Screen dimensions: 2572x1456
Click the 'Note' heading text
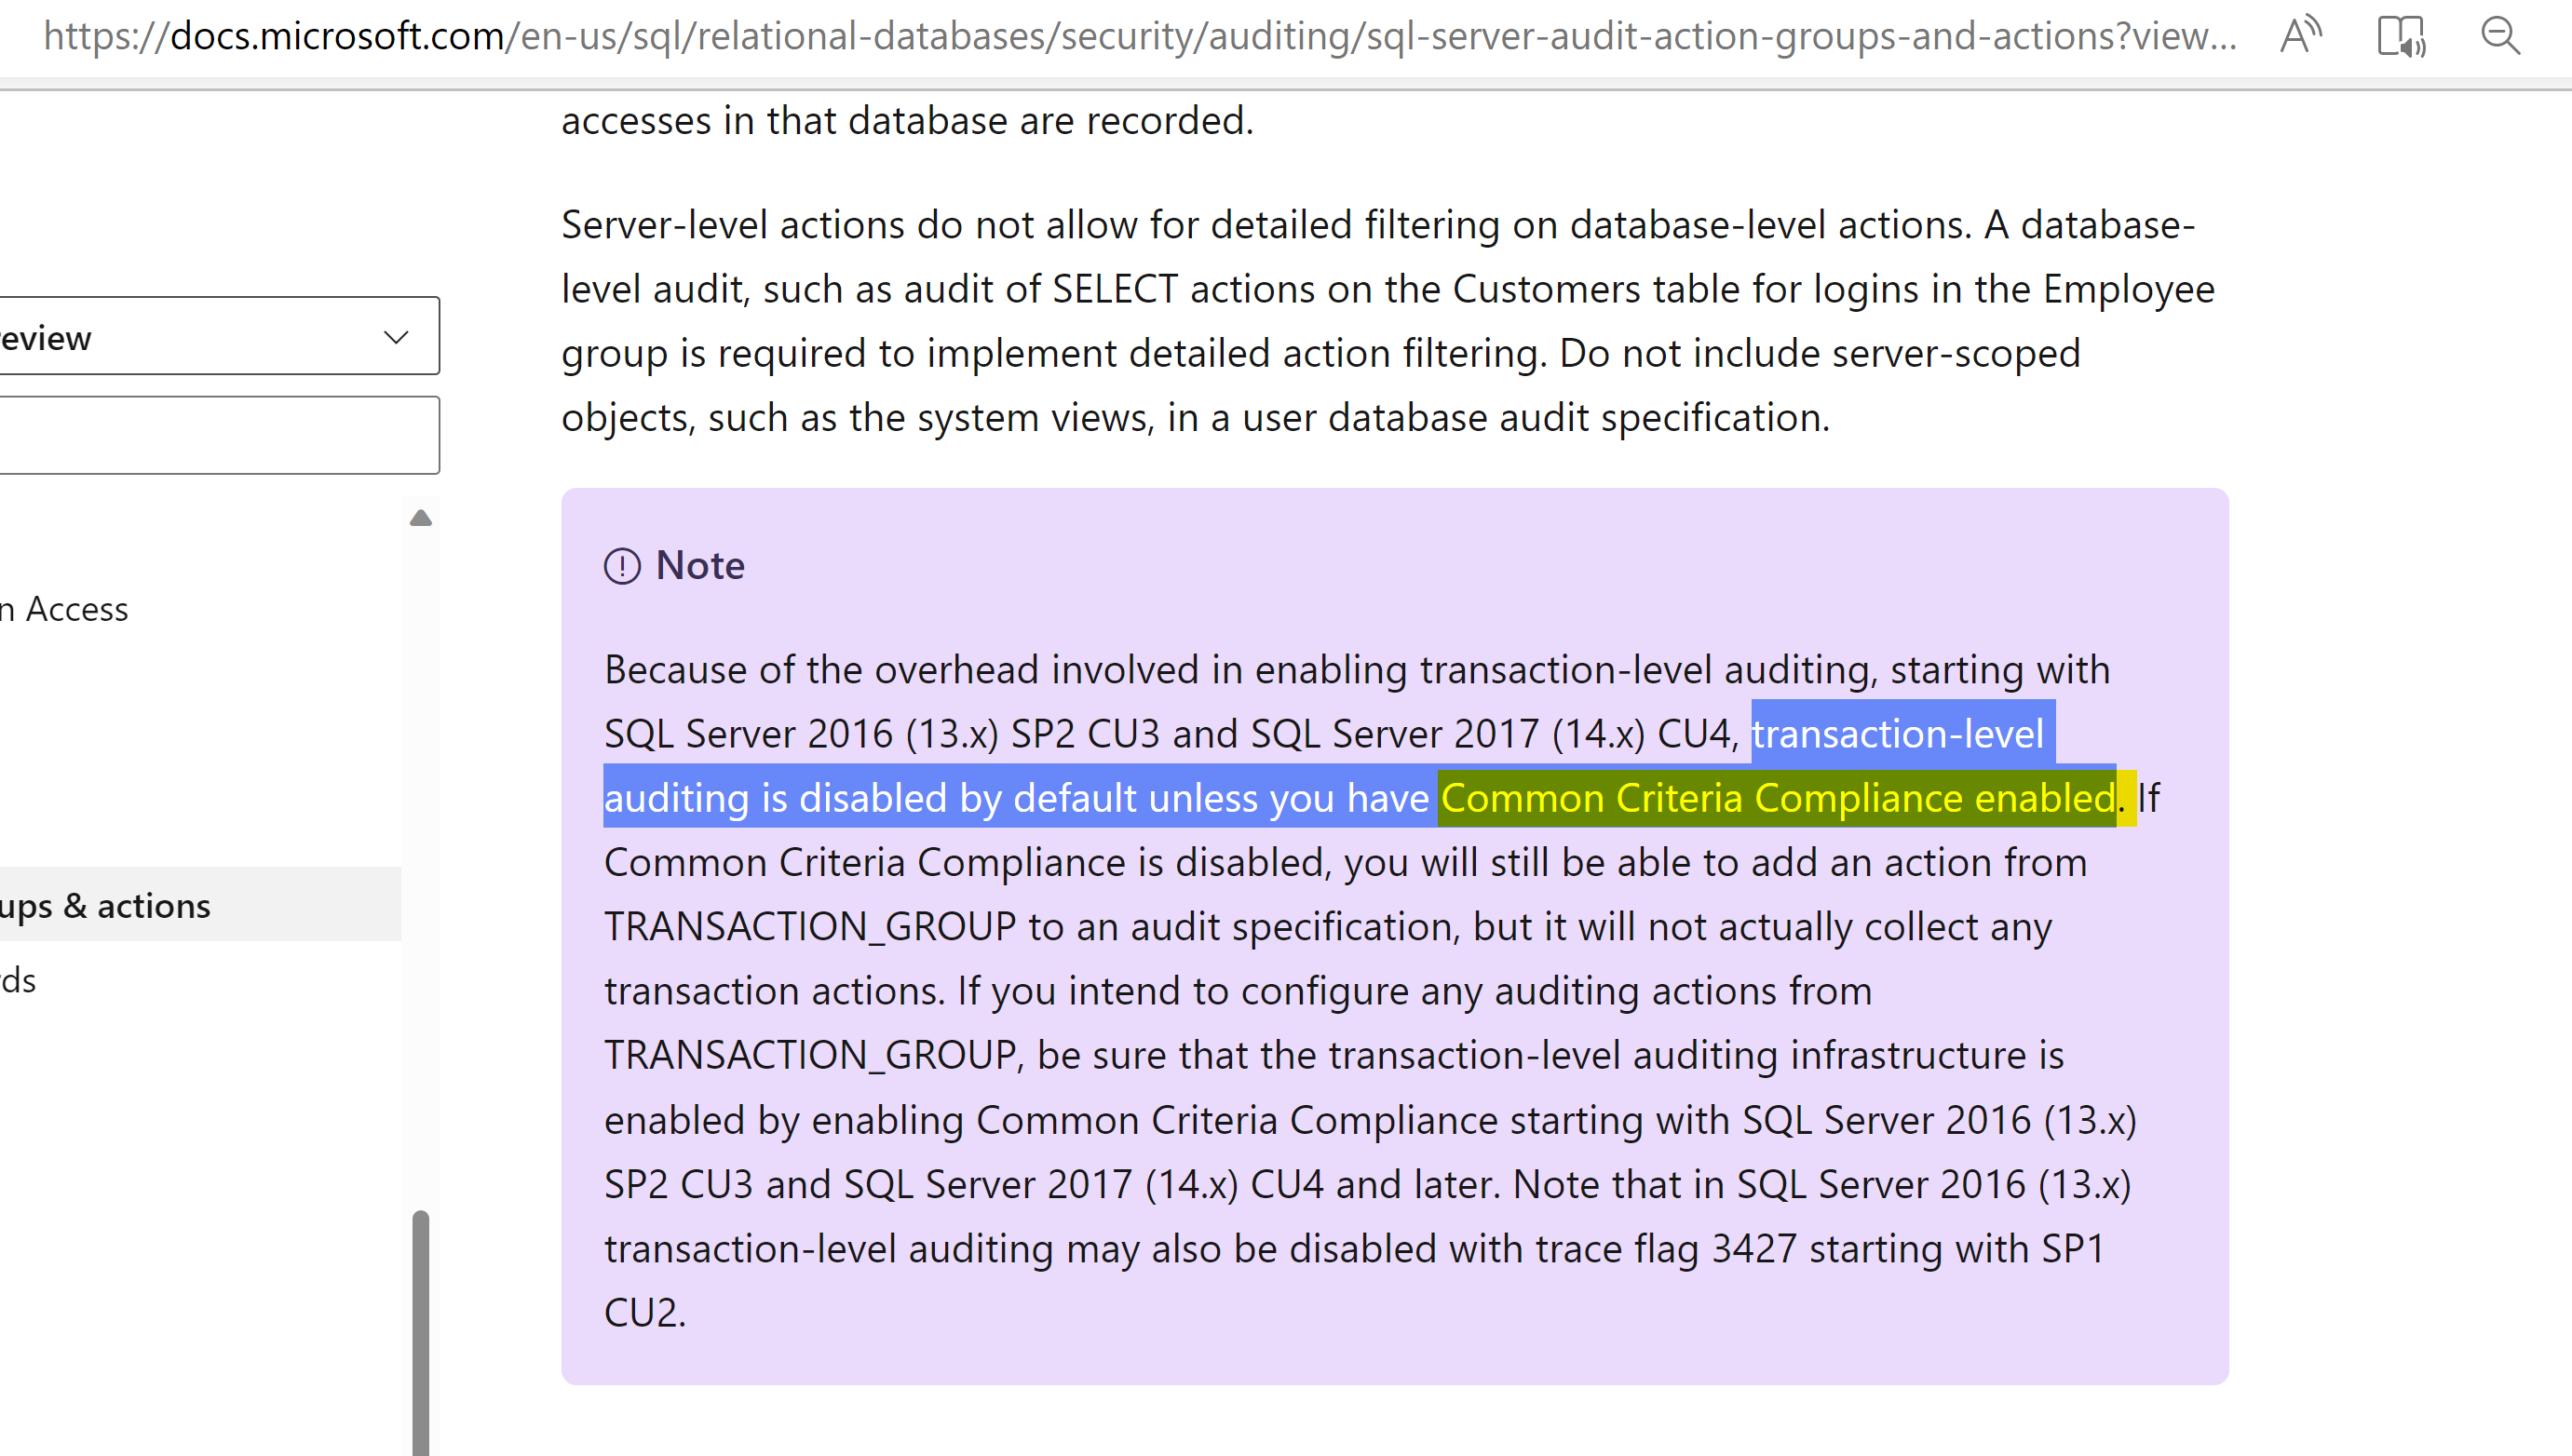point(700,566)
